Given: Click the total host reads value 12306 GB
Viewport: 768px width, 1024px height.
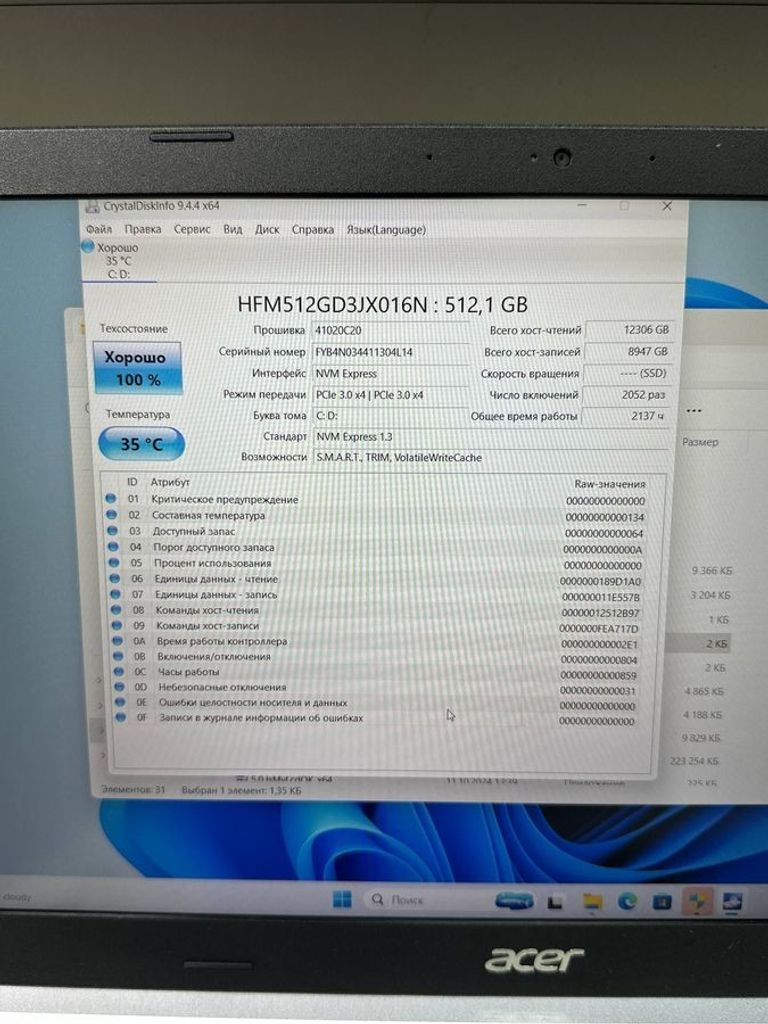Looking at the screenshot, I should click(x=628, y=330).
